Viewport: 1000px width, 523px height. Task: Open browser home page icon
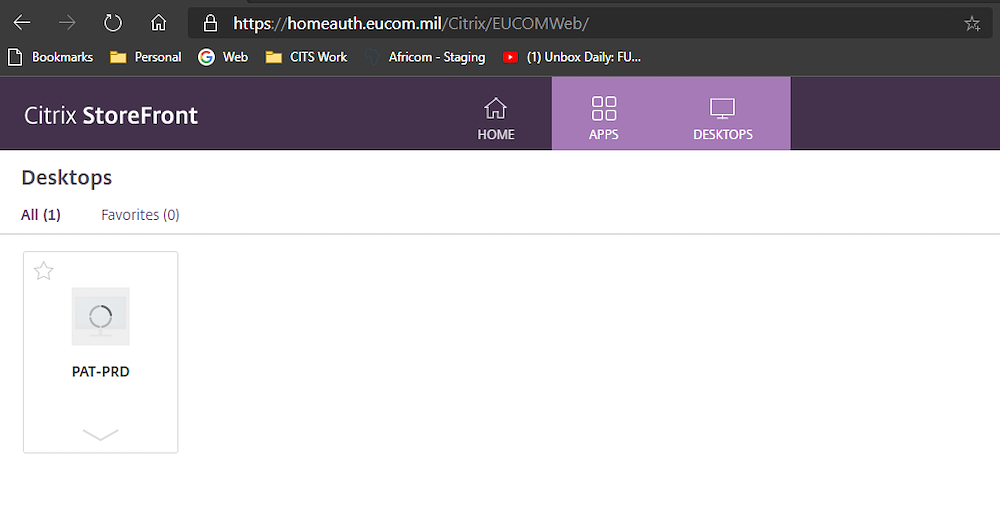(158, 23)
